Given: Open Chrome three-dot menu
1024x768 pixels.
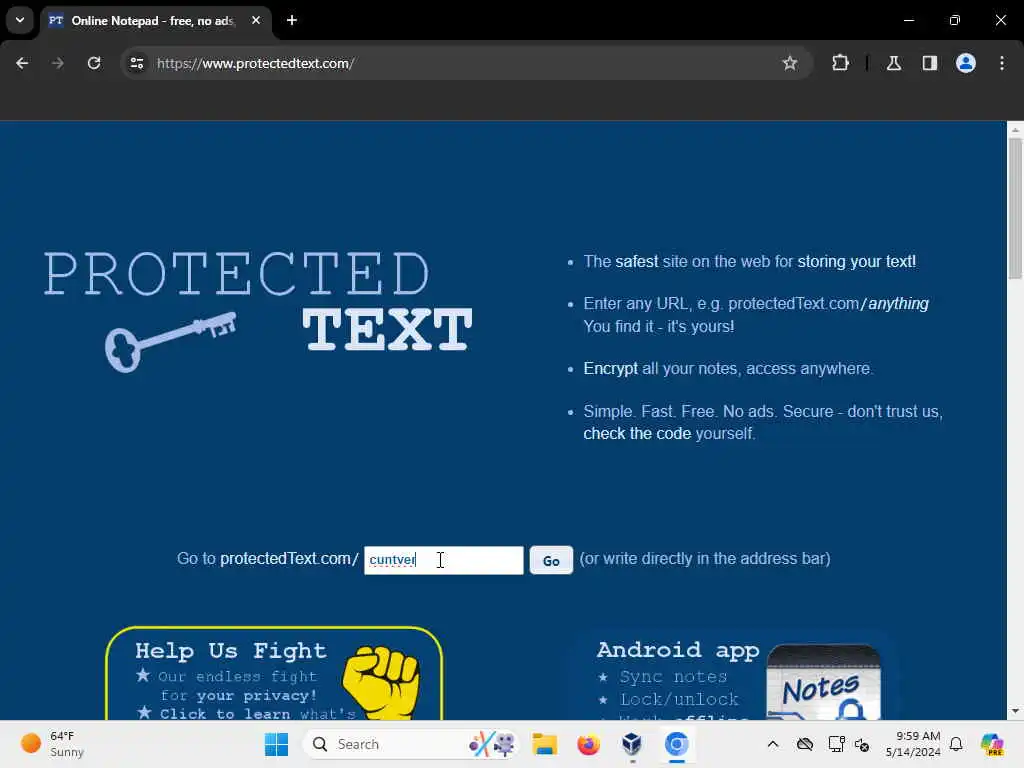Looking at the screenshot, I should [x=1002, y=63].
